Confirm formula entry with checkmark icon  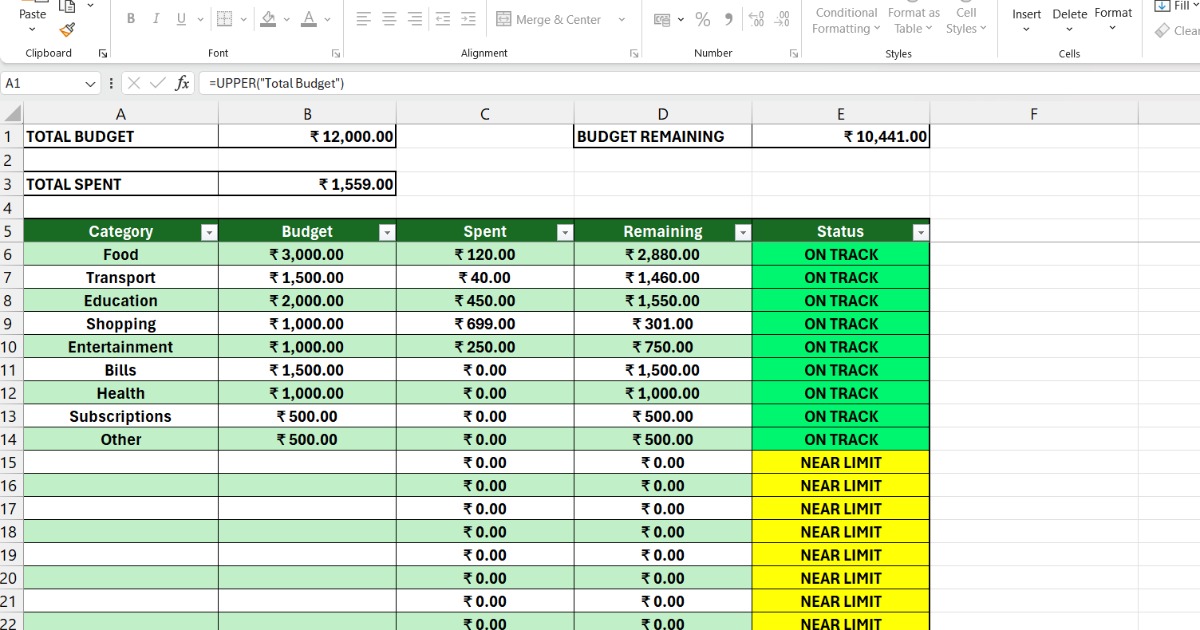158,84
